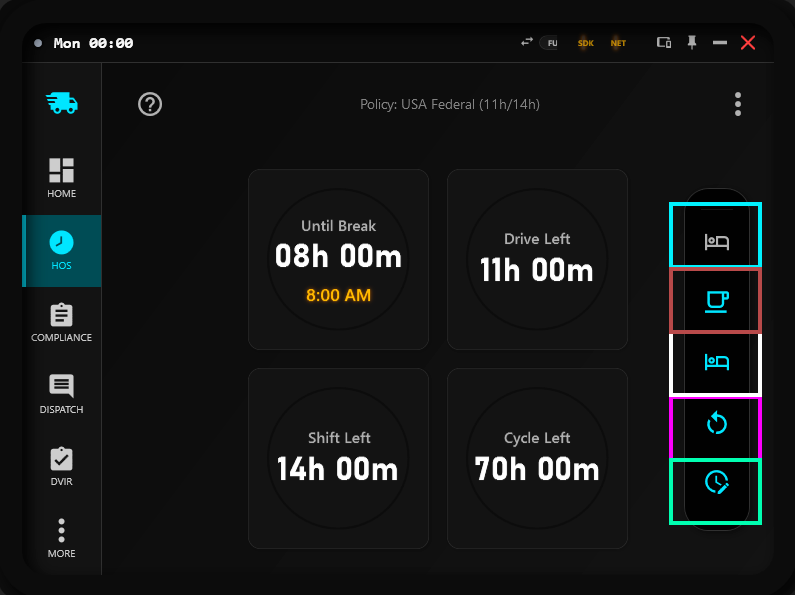Select the Until Break 08h 00m gauge
This screenshot has width=795, height=595.
(x=338, y=259)
